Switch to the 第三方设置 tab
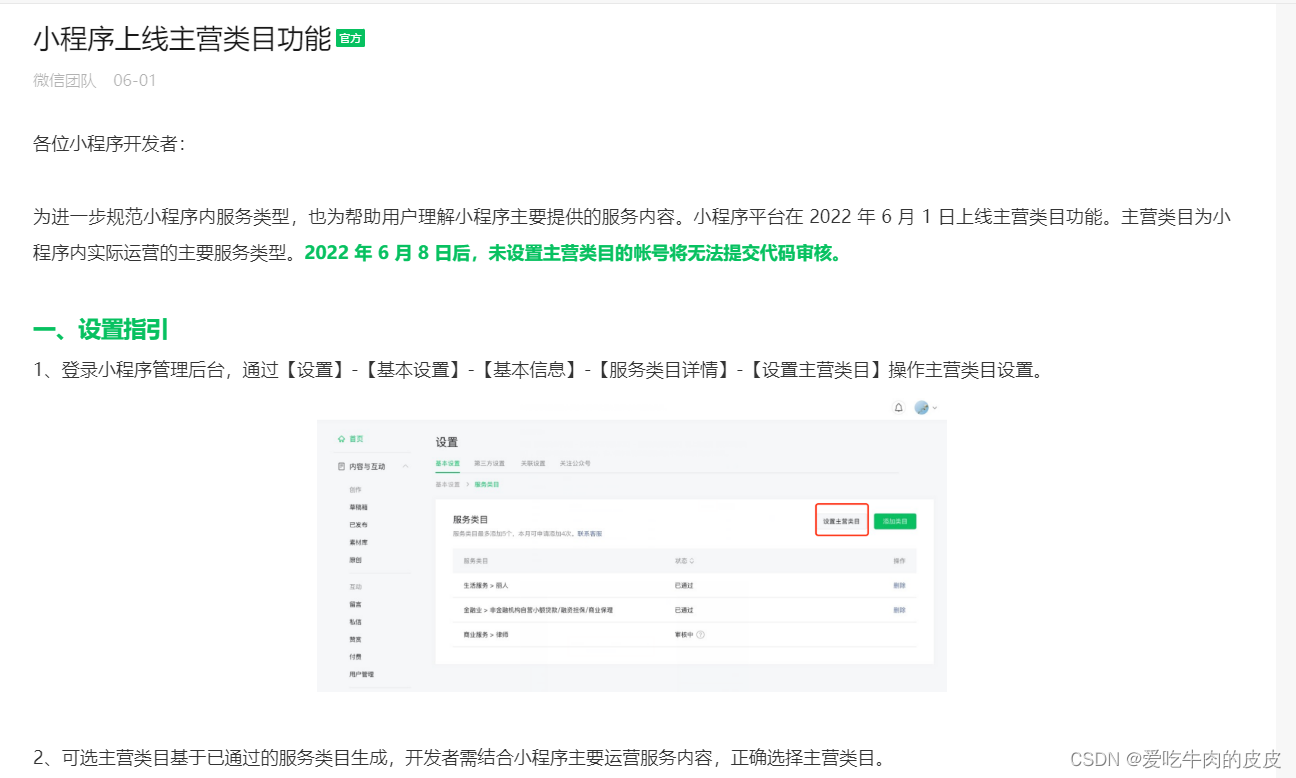The height and width of the screenshot is (778, 1296). point(490,464)
